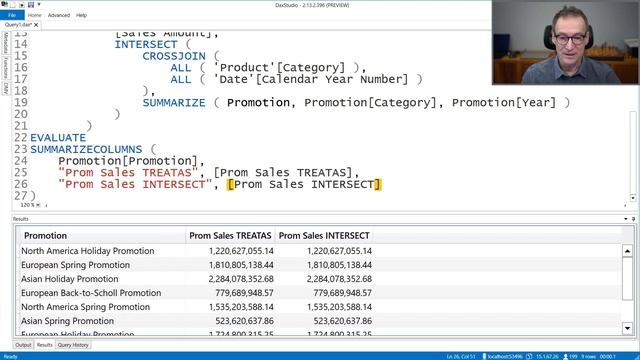The image size is (640, 360).
Task: Click the results vertical scrollbar thumb
Action: 627,279
